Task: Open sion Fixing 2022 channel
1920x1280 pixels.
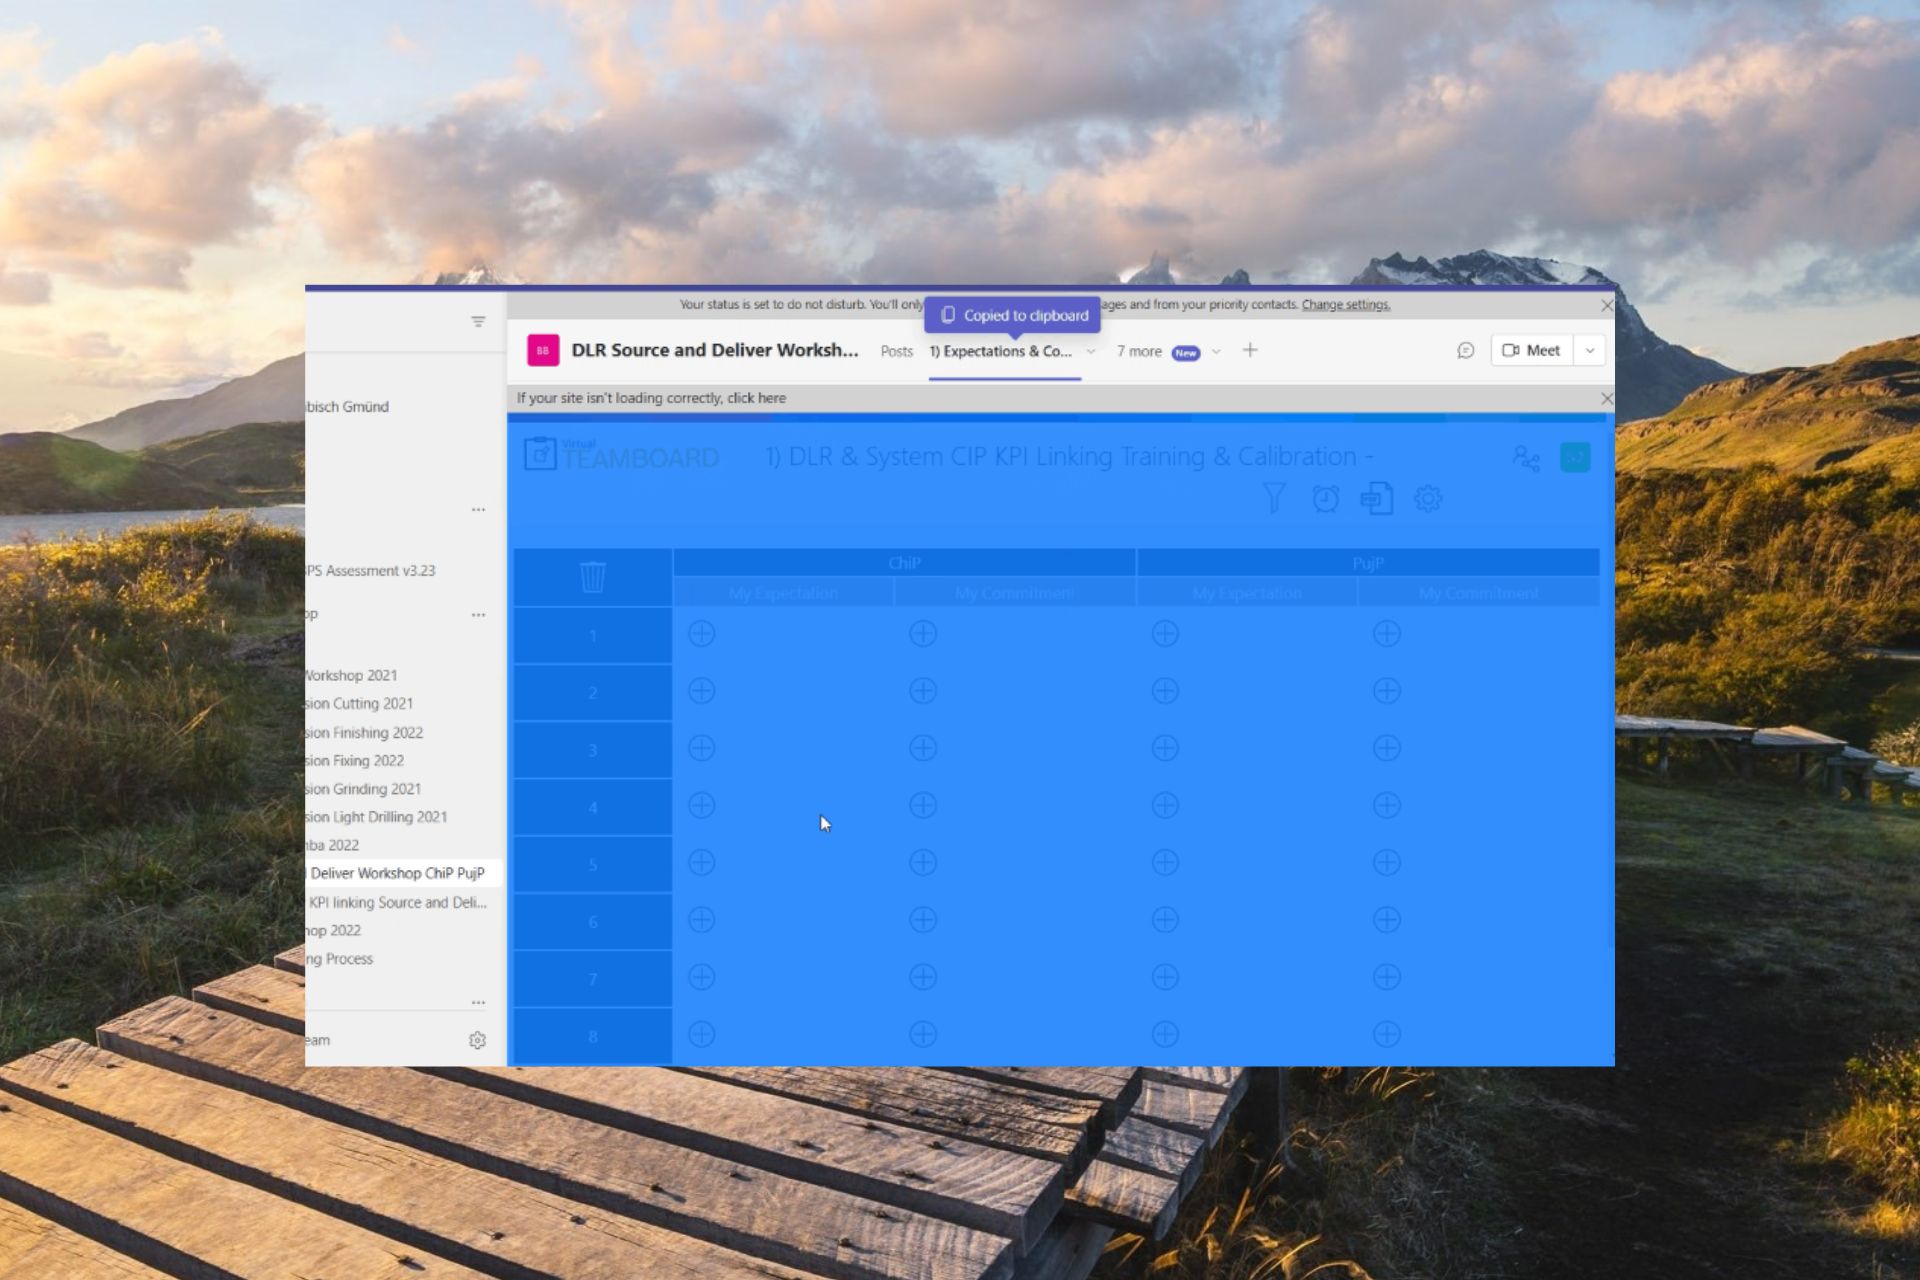Action: pyautogui.click(x=355, y=760)
